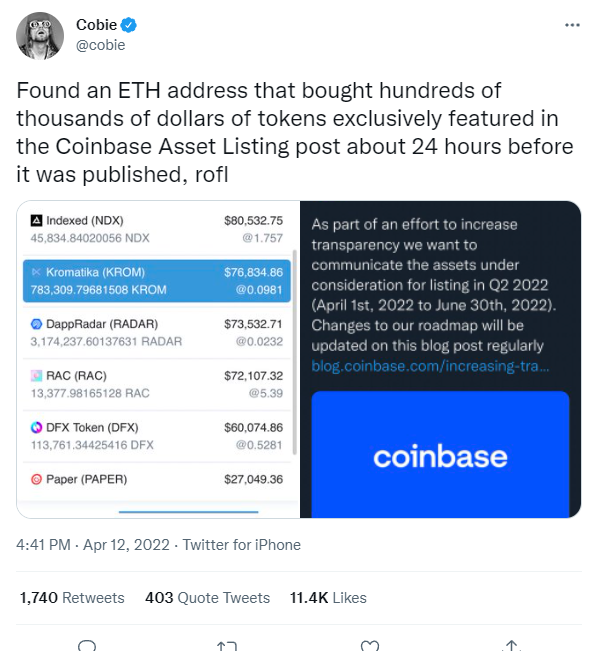Viewport: 593px width, 651px height.
Task: Click the blue coinbase logo banner
Action: click(440, 454)
